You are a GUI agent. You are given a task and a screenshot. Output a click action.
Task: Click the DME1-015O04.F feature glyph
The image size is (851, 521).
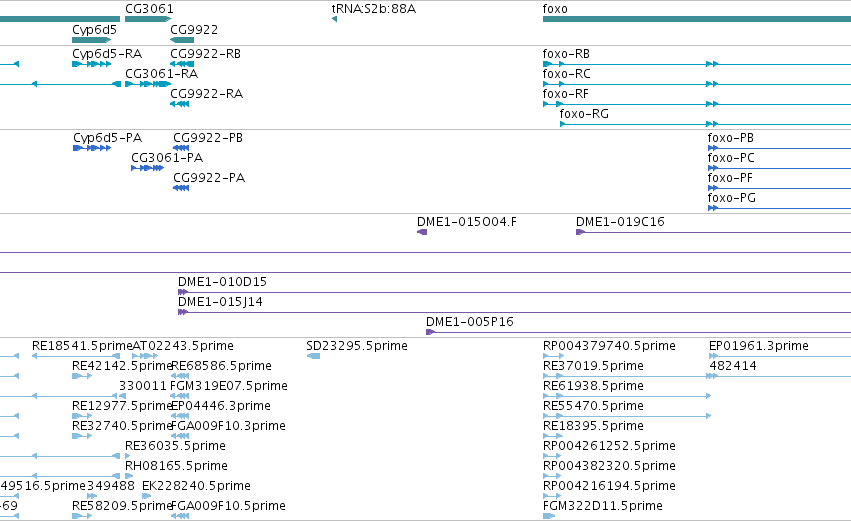coord(422,232)
